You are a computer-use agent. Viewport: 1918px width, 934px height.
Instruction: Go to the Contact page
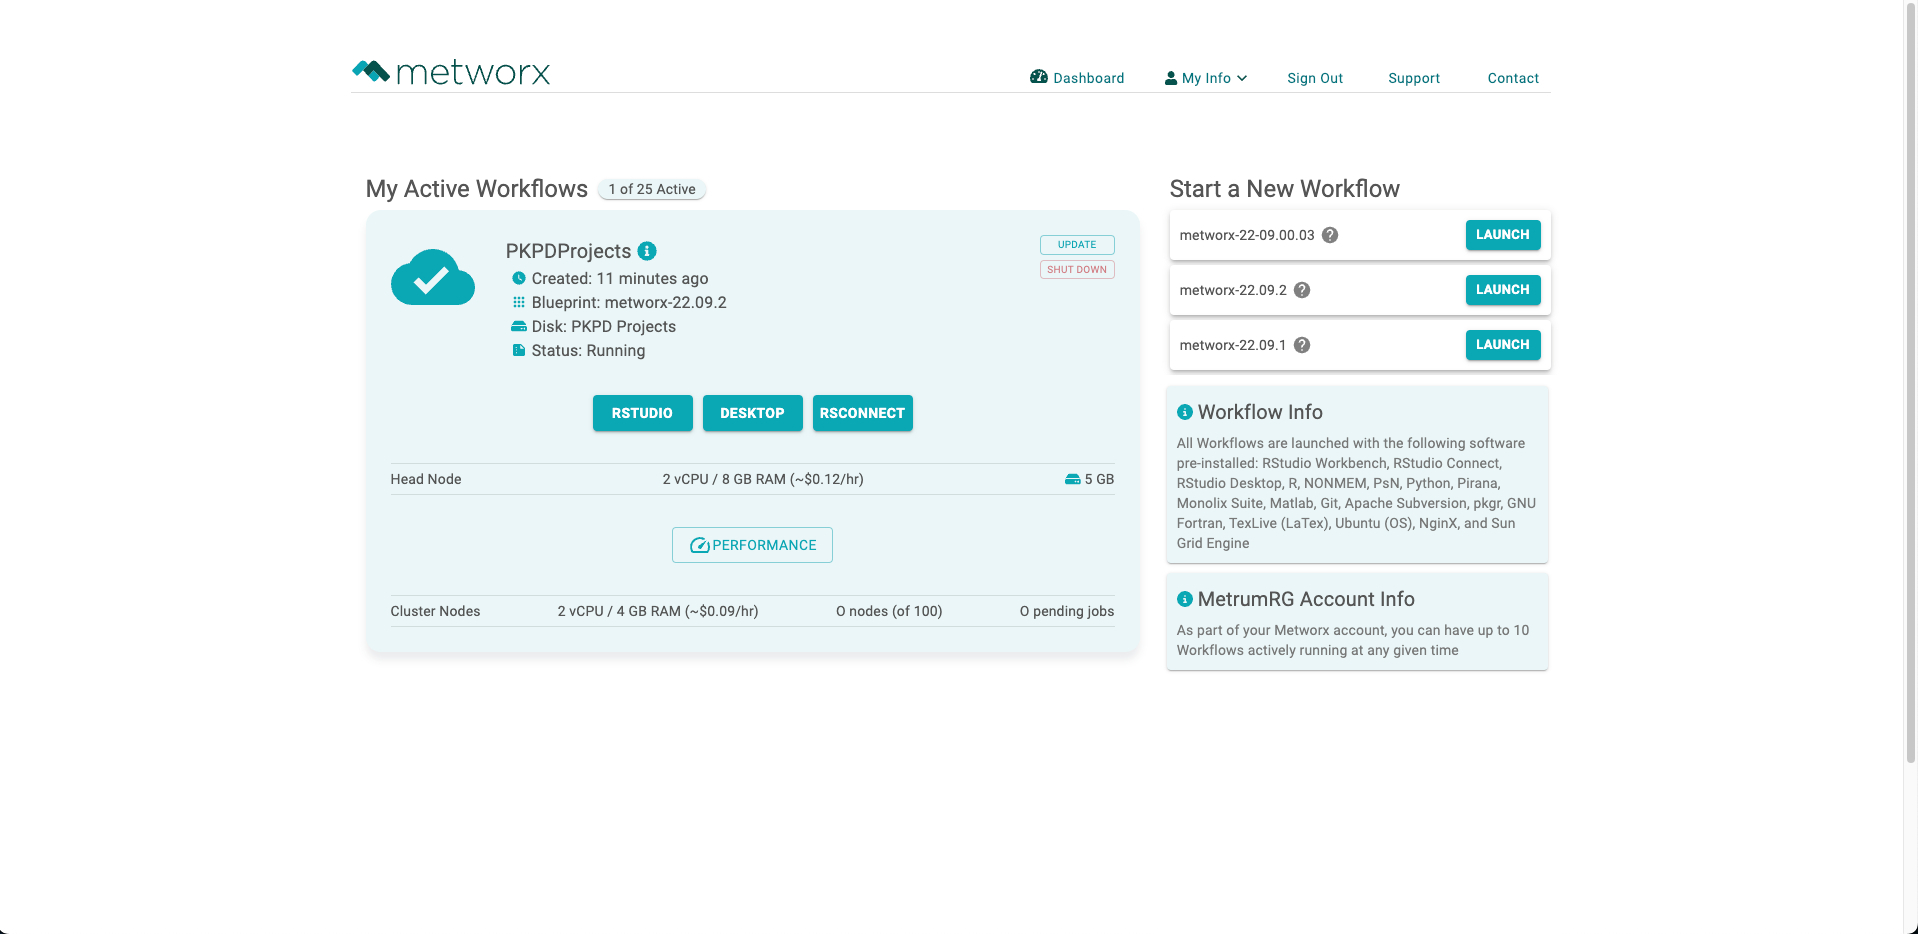pos(1513,78)
